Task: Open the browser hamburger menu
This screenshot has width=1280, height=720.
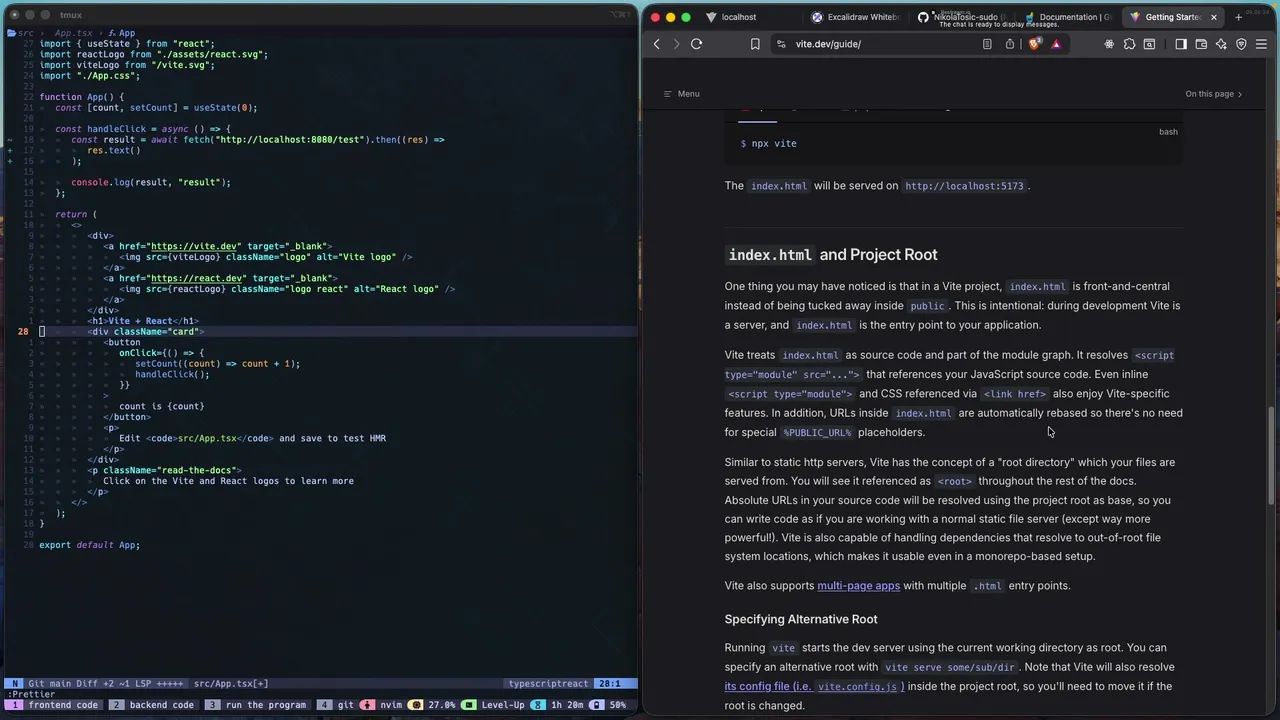Action: click(x=1261, y=44)
